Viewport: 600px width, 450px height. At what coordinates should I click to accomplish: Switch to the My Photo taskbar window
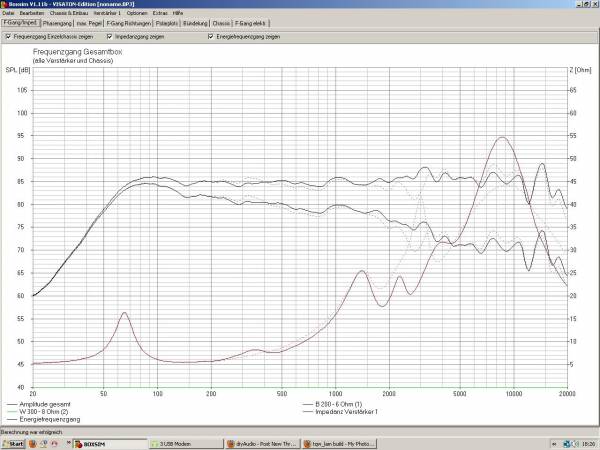[x=339, y=444]
